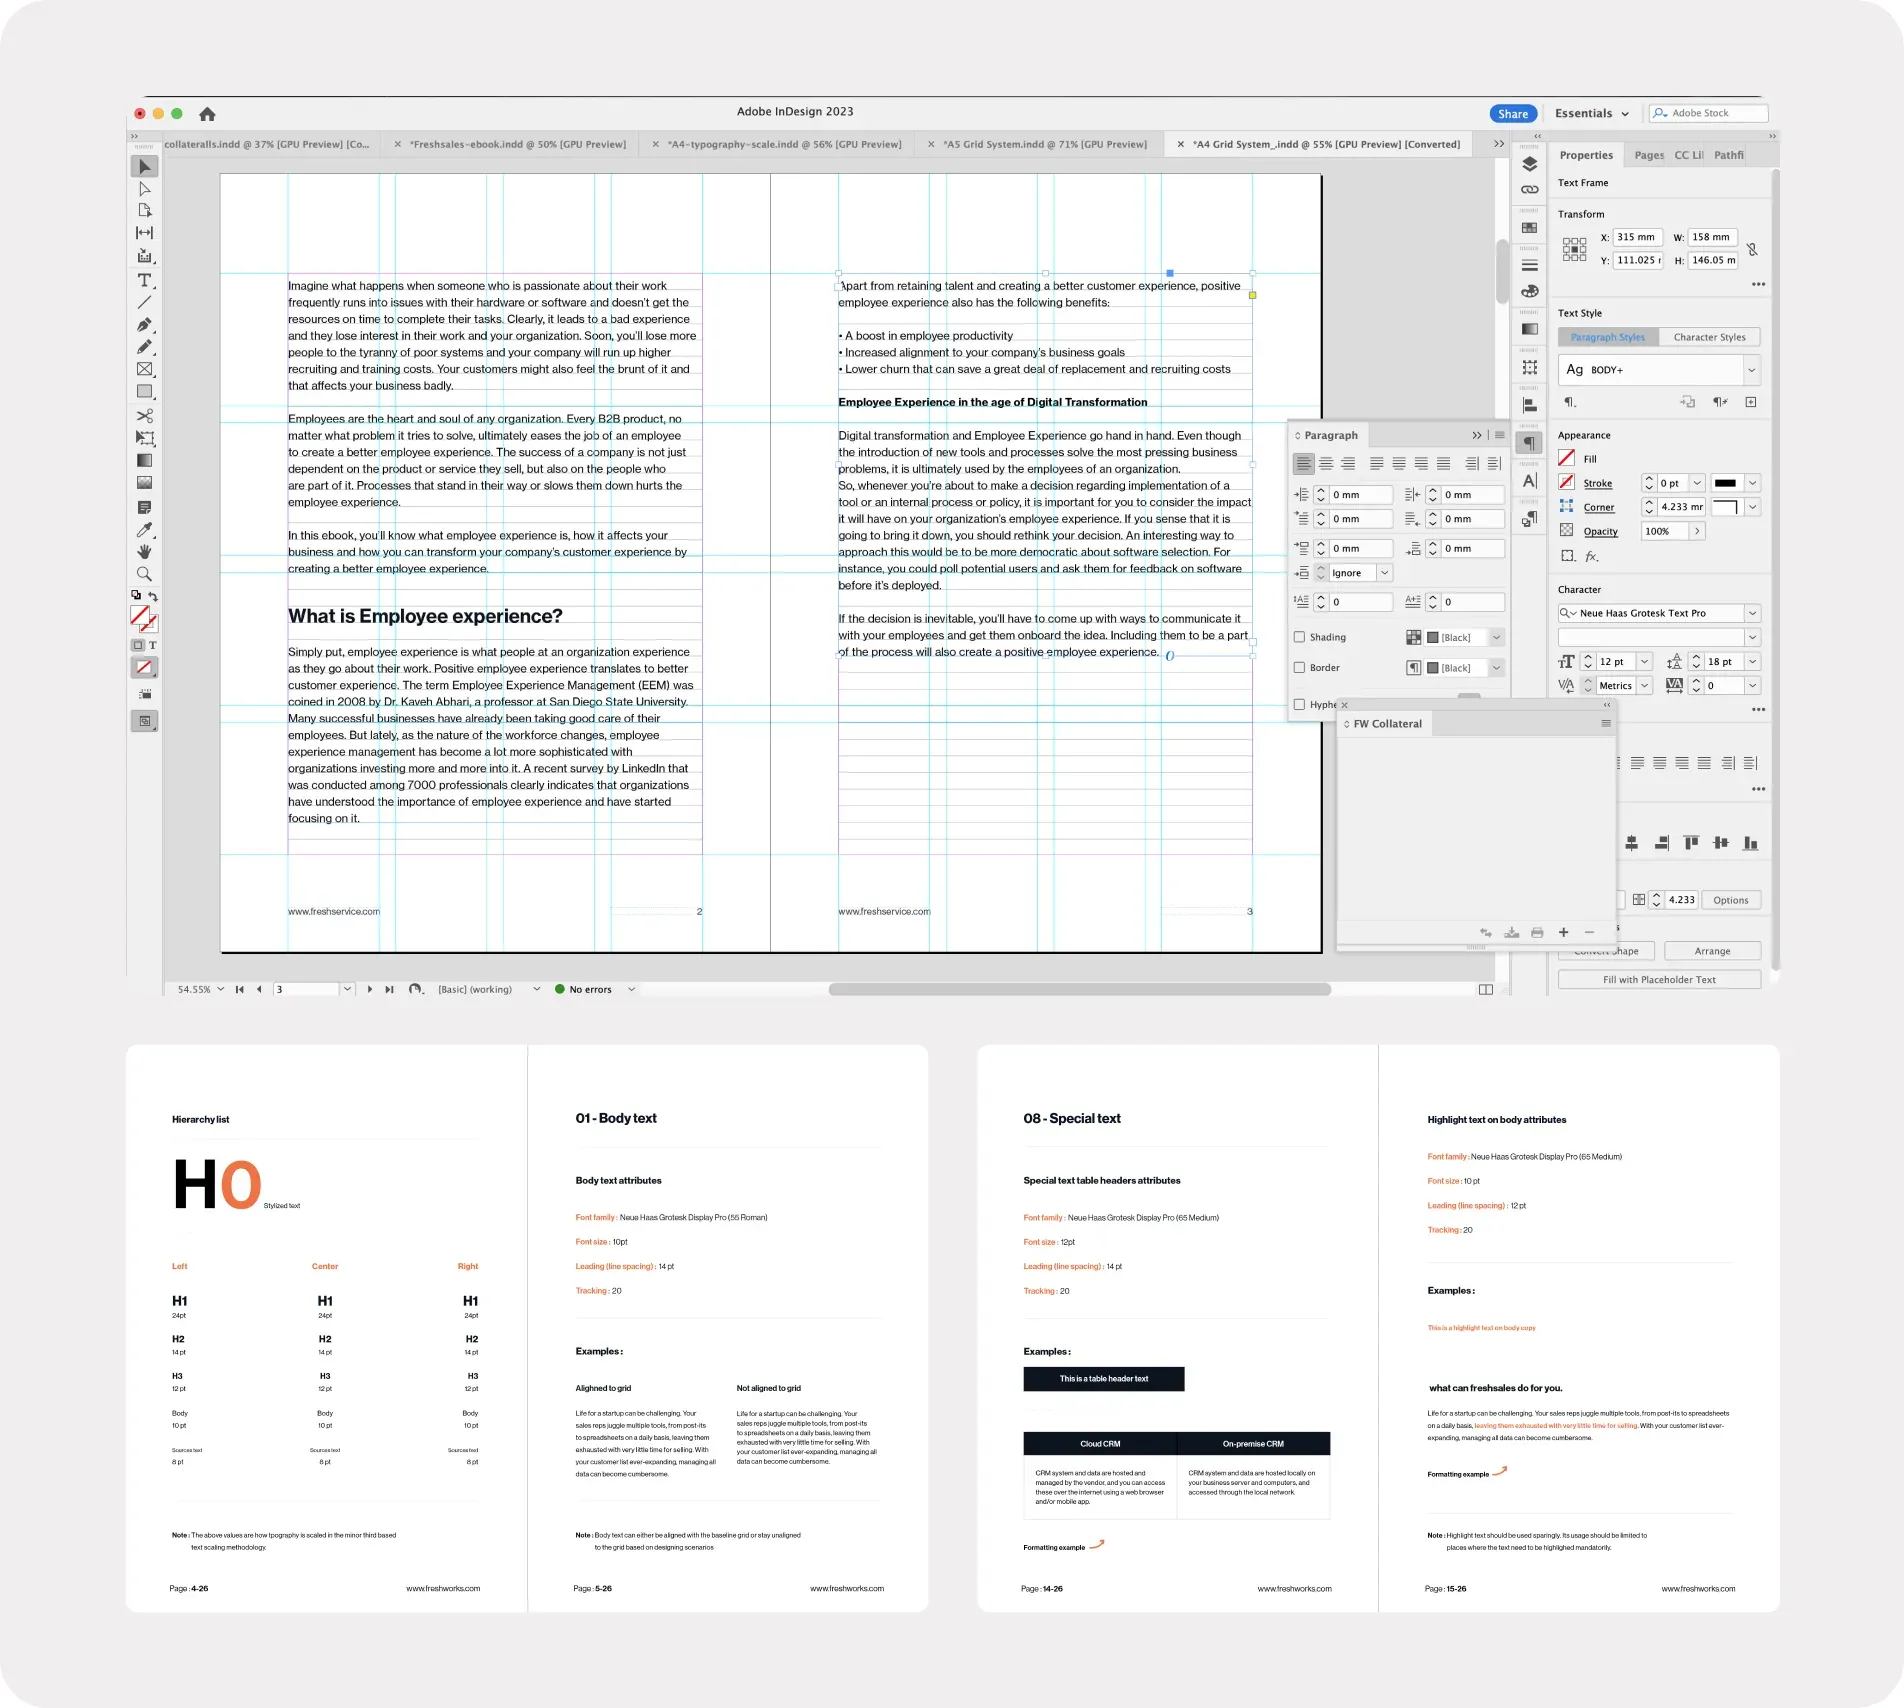Screen dimensions: 1904x1708
Task: Expand the font size 12 pt dropdown
Action: (x=1644, y=661)
